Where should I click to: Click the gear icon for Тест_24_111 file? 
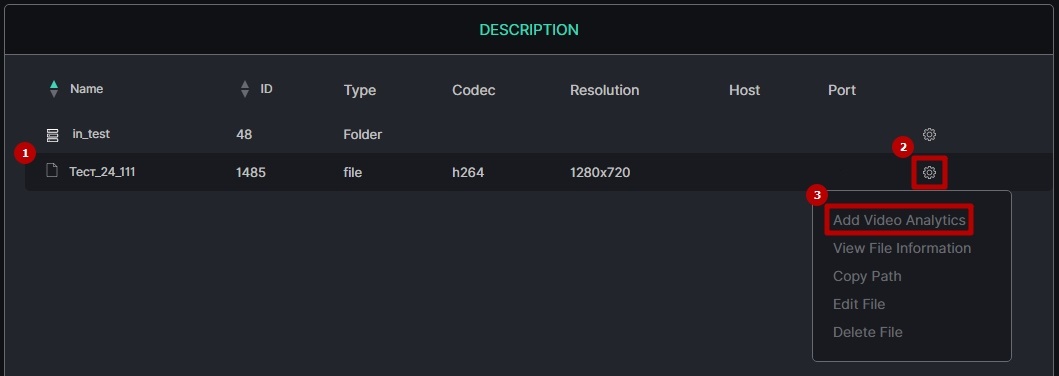point(929,173)
